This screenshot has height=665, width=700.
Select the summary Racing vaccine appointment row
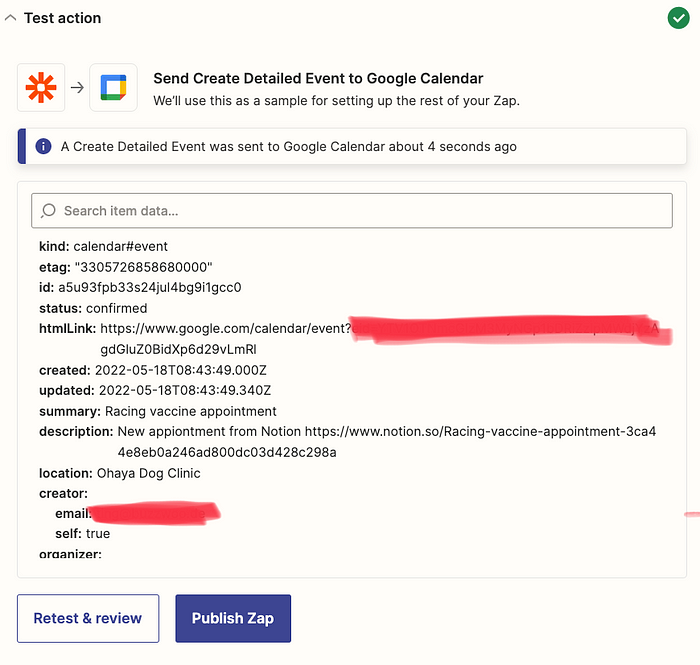tap(158, 411)
